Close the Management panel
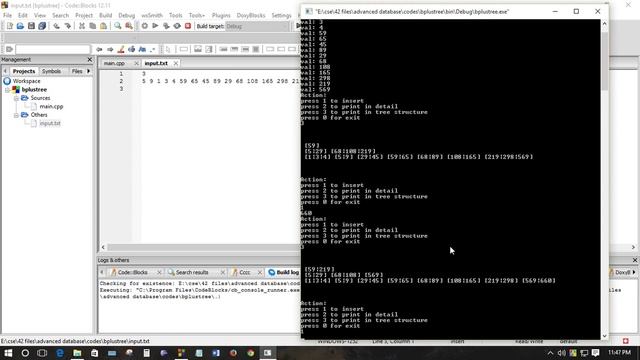 (90, 60)
